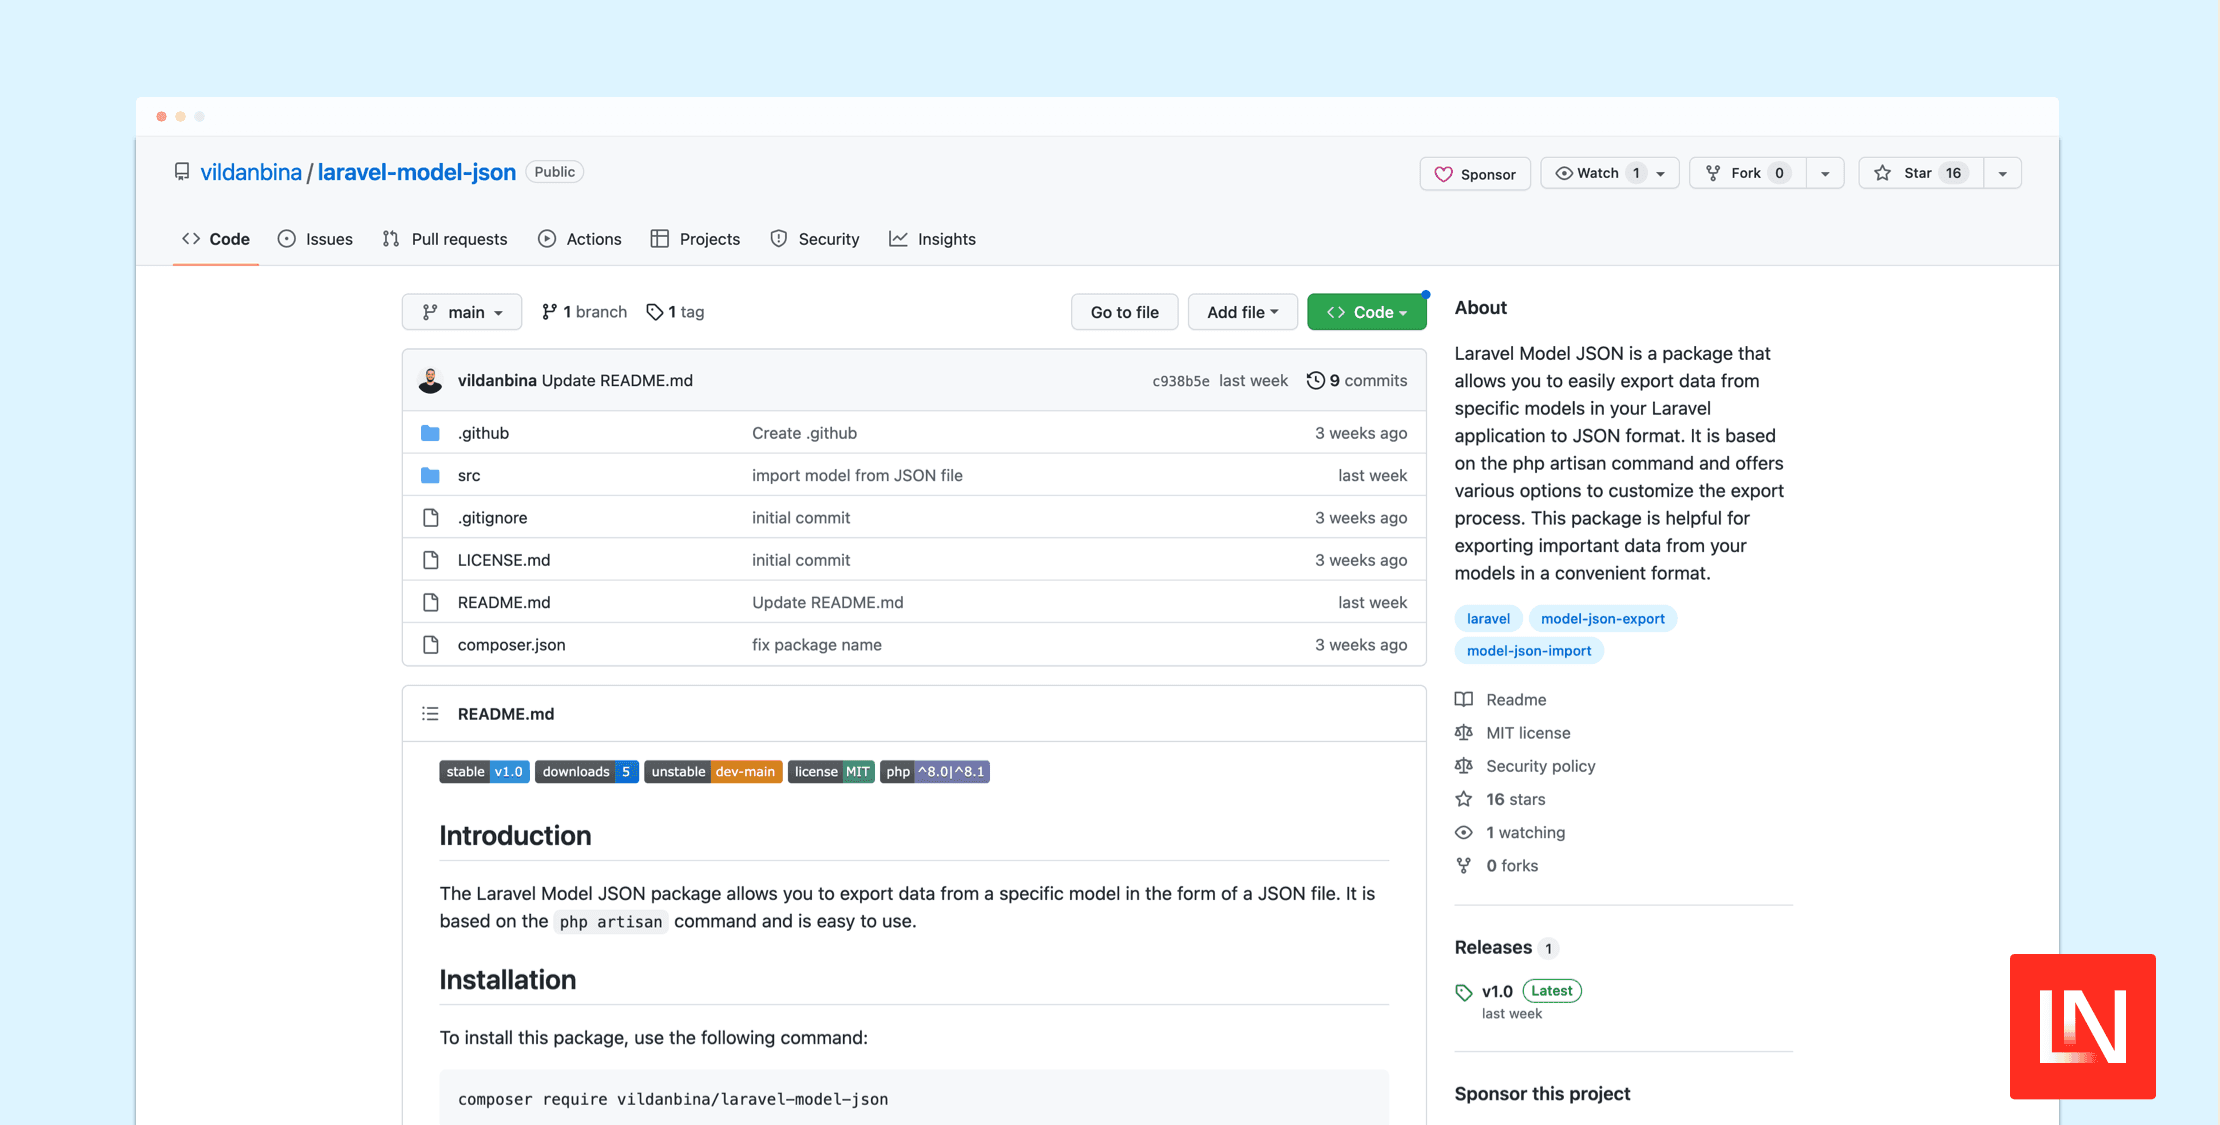Click the model-json-export topic tag
This screenshot has width=2220, height=1125.
point(1602,618)
